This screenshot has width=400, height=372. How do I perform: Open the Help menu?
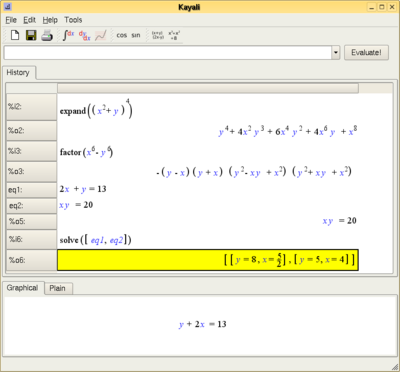50,20
